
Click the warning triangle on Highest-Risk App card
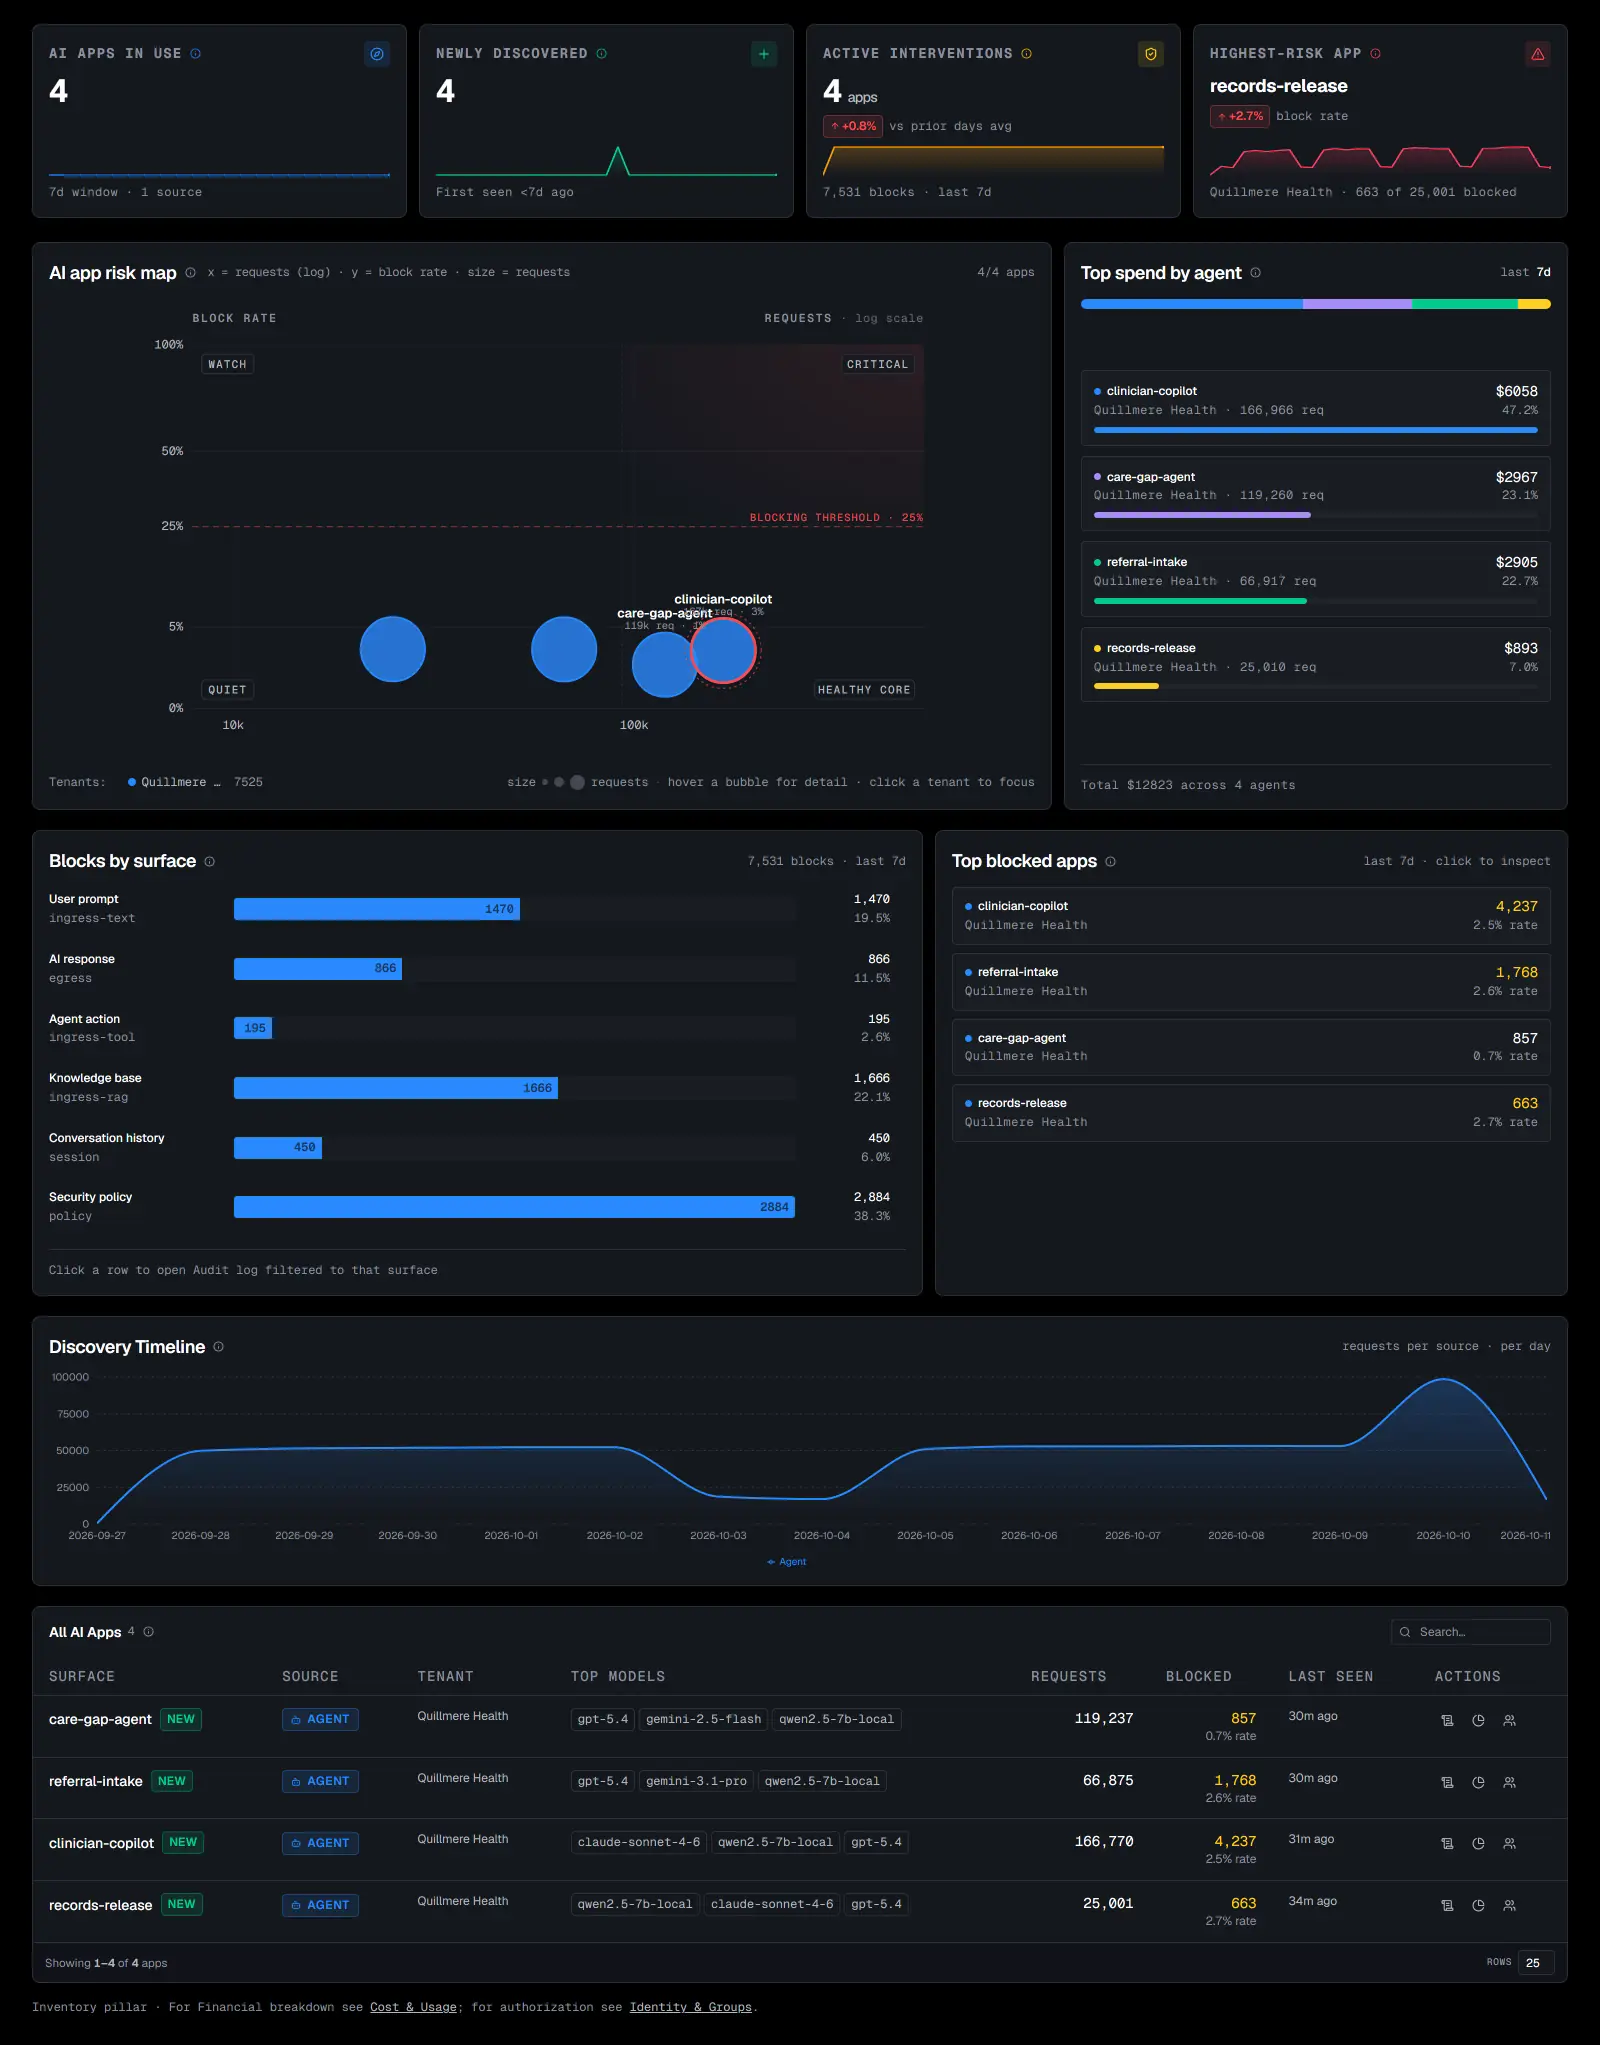coord(1538,54)
